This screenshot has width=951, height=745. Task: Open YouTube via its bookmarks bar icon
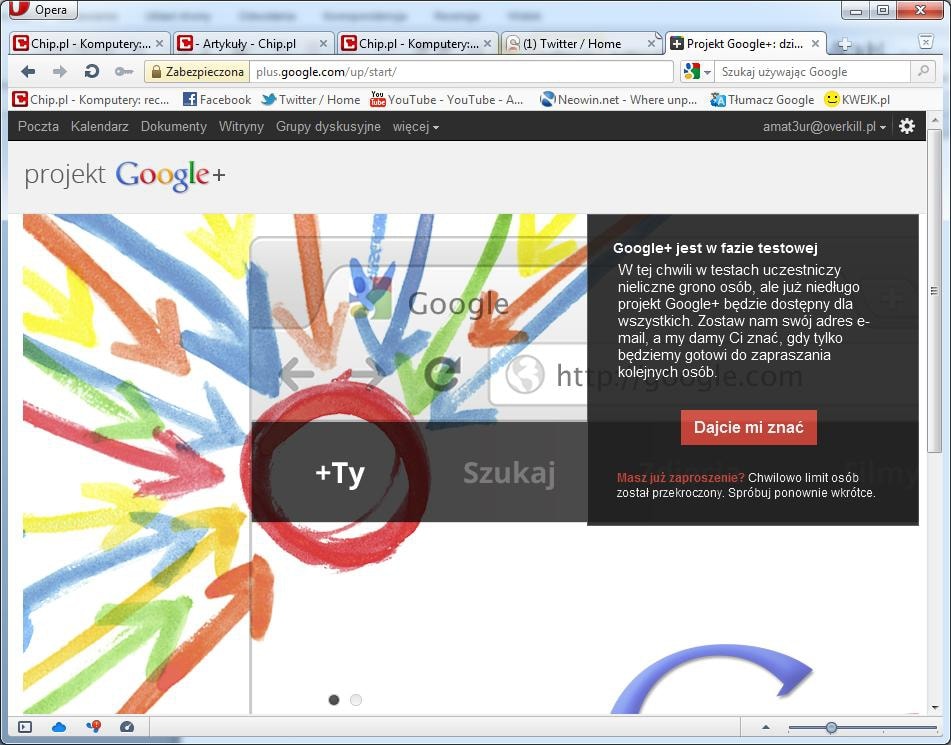377,99
